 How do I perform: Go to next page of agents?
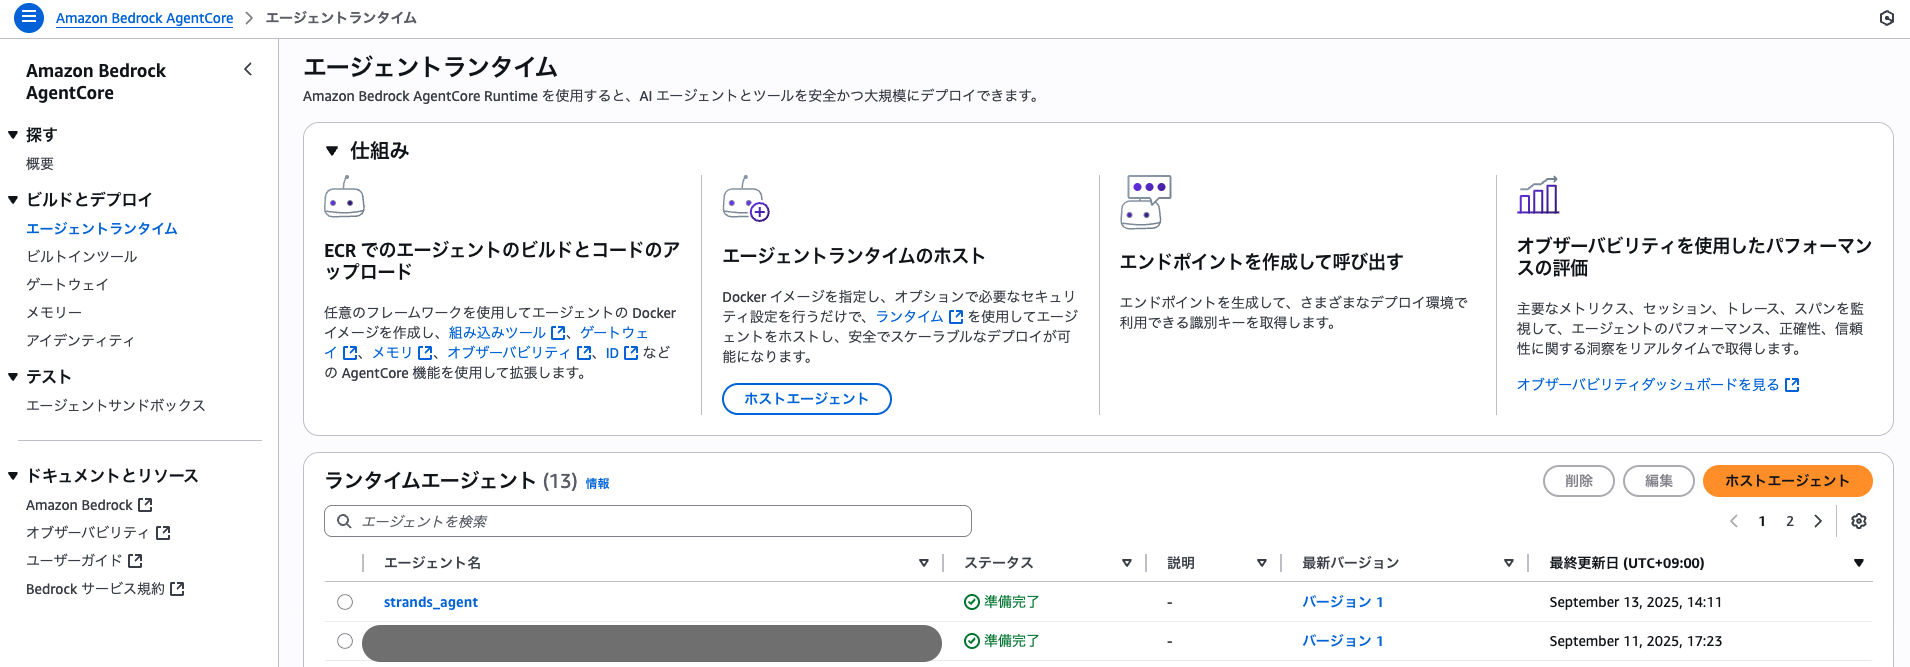click(x=1818, y=521)
